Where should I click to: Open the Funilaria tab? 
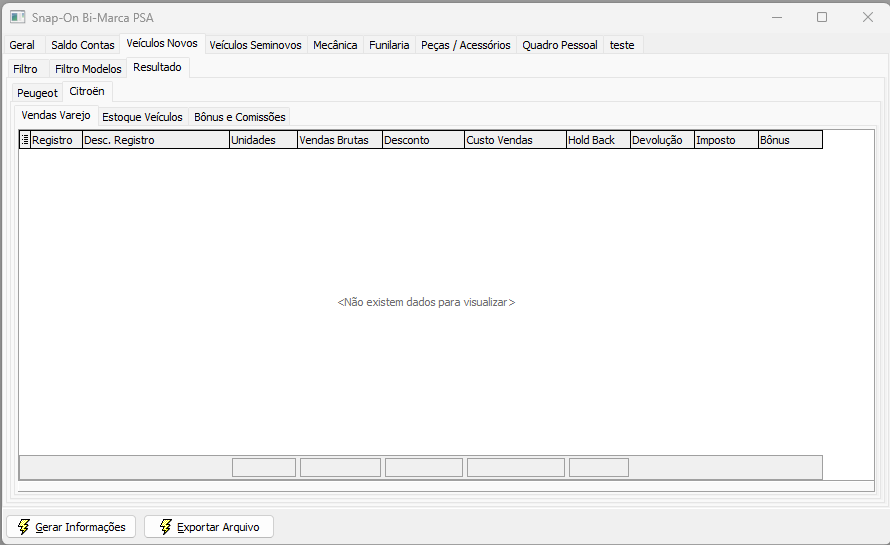click(389, 45)
